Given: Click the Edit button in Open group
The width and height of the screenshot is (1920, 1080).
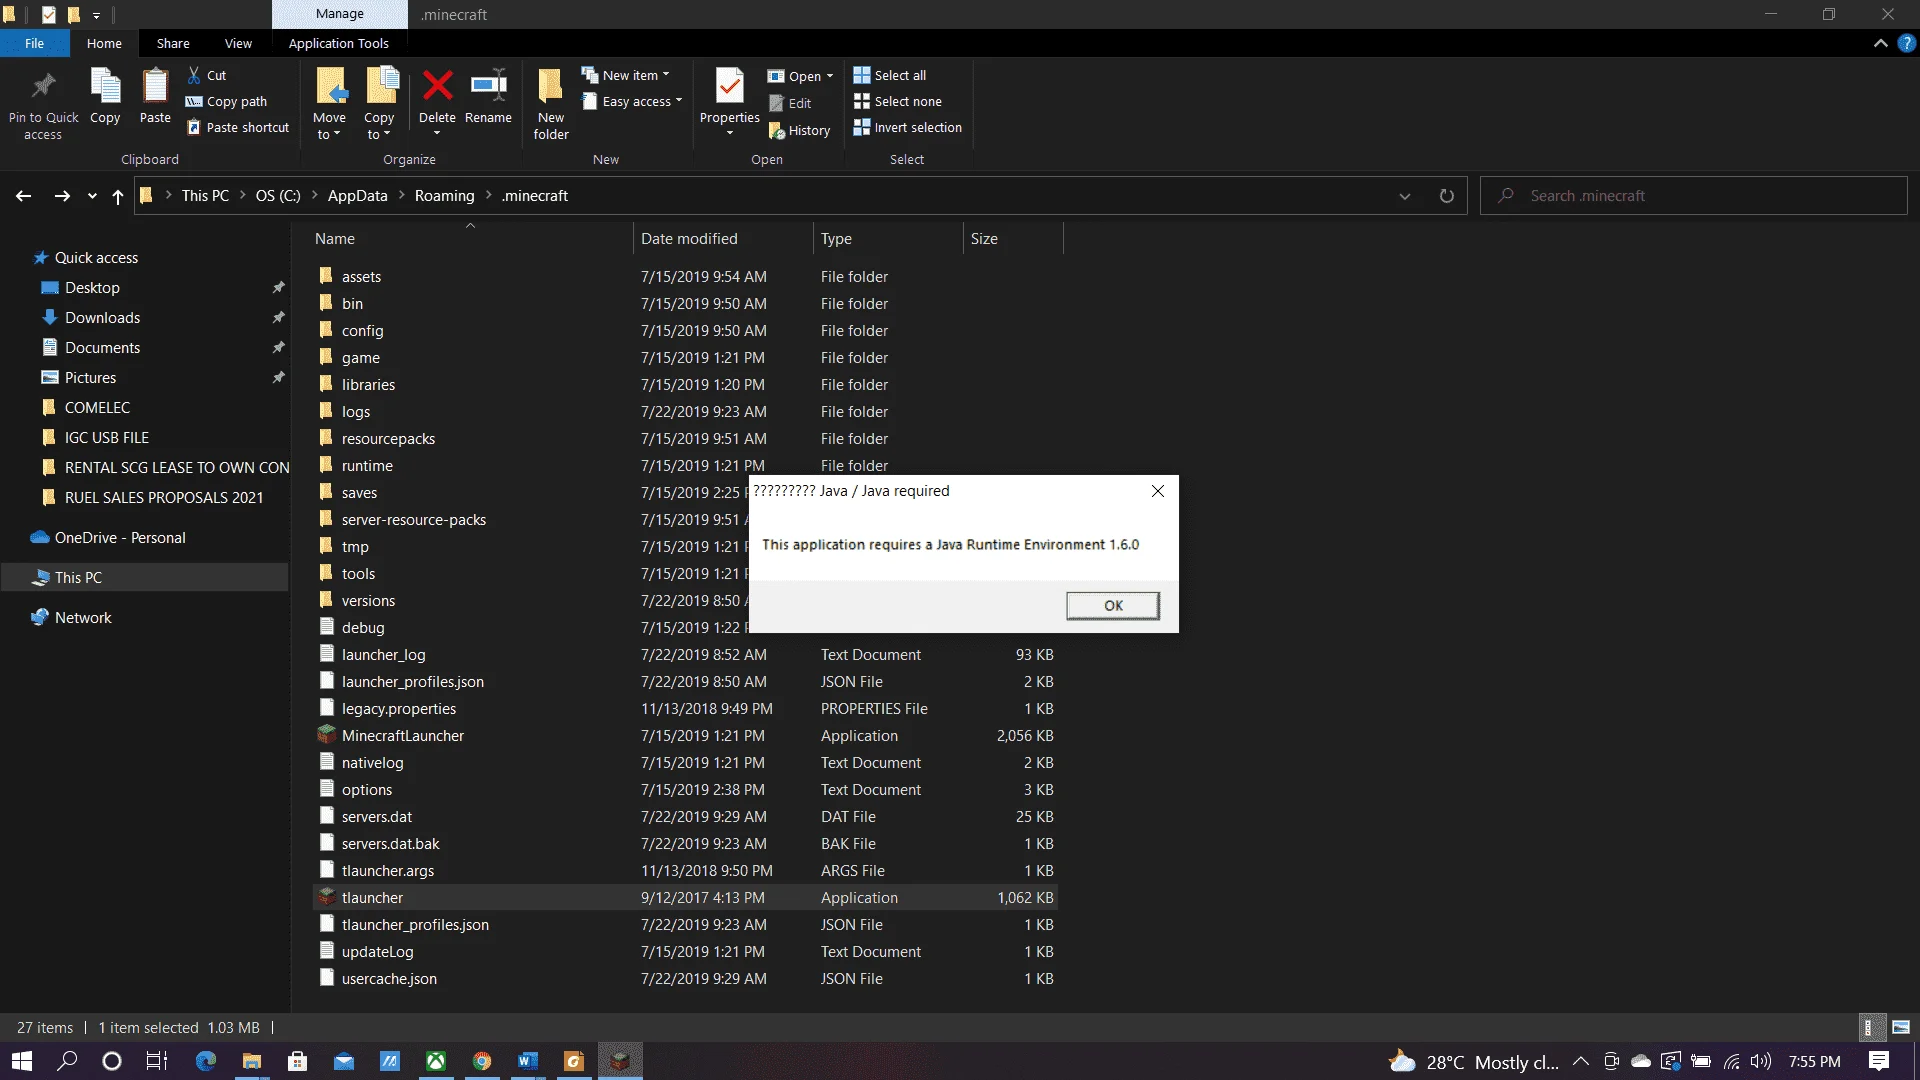Looking at the screenshot, I should pyautogui.click(x=790, y=103).
